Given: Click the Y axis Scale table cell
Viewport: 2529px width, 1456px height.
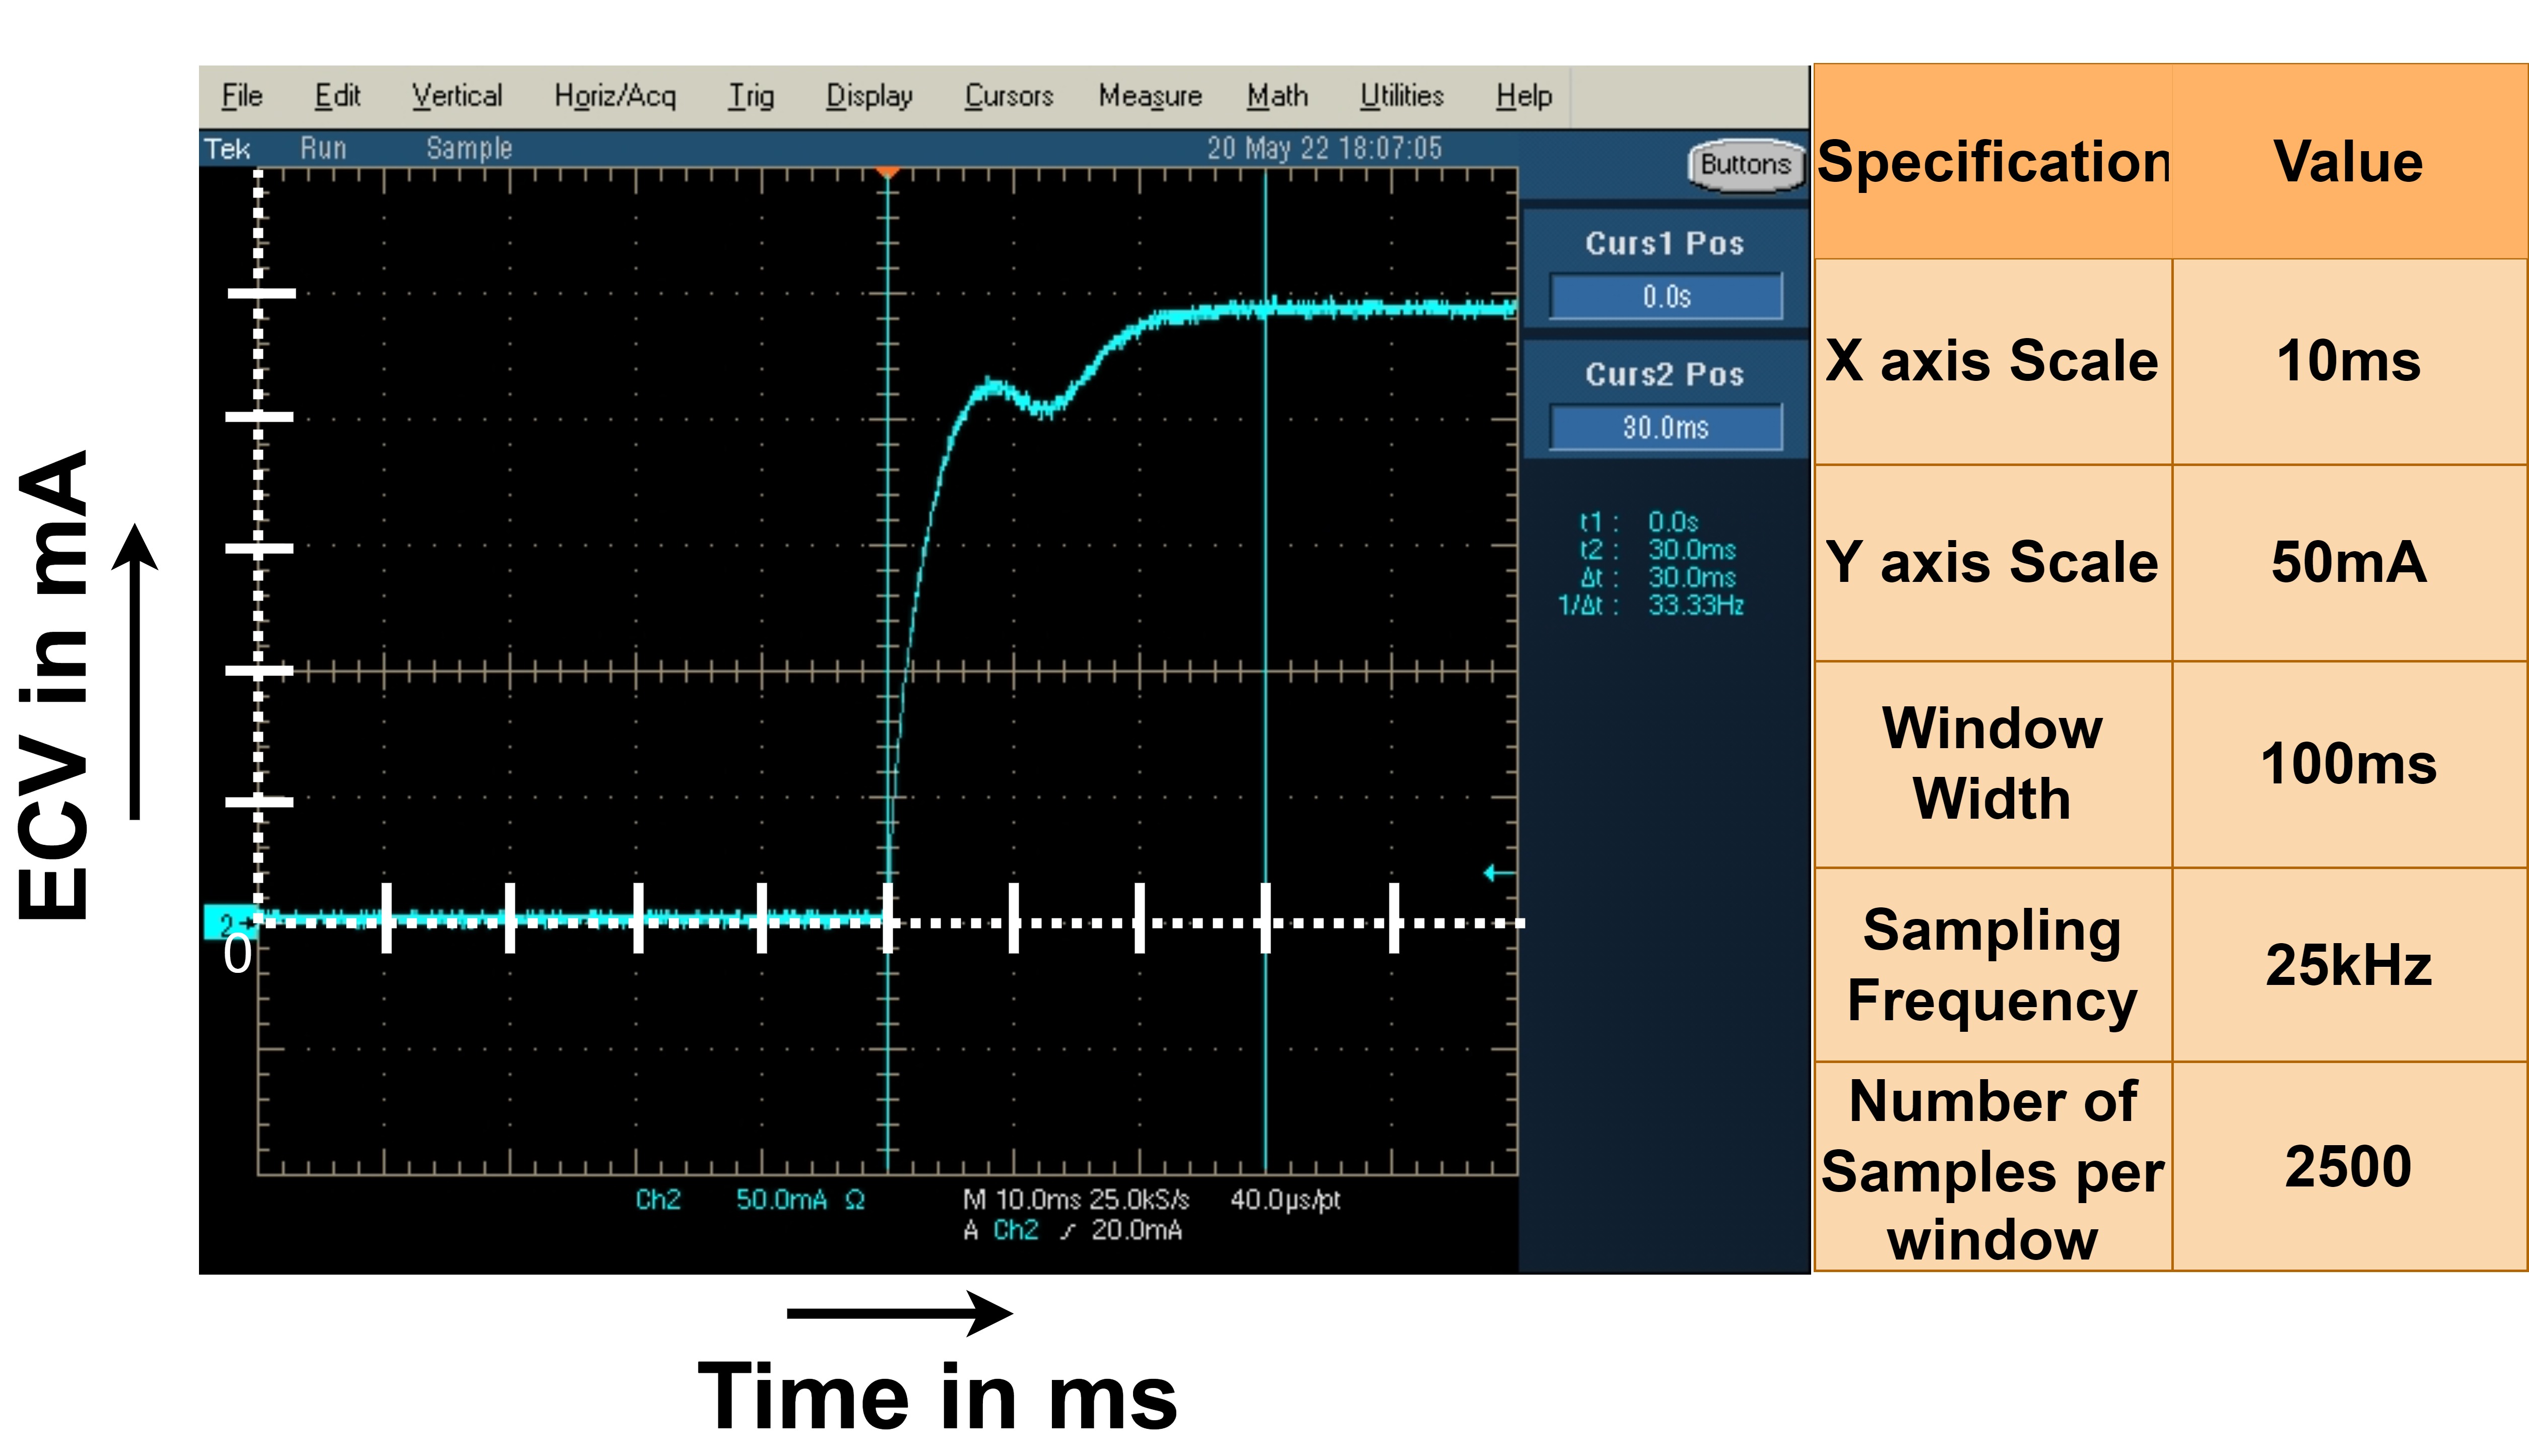Looking at the screenshot, I should coord(1993,562).
